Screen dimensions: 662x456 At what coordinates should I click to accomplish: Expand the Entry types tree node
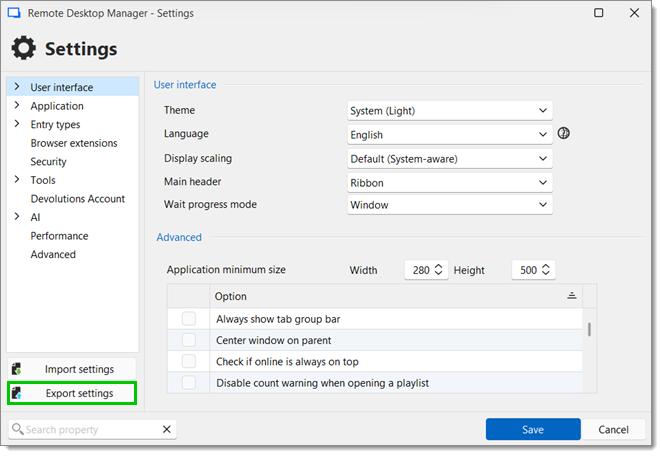point(17,124)
